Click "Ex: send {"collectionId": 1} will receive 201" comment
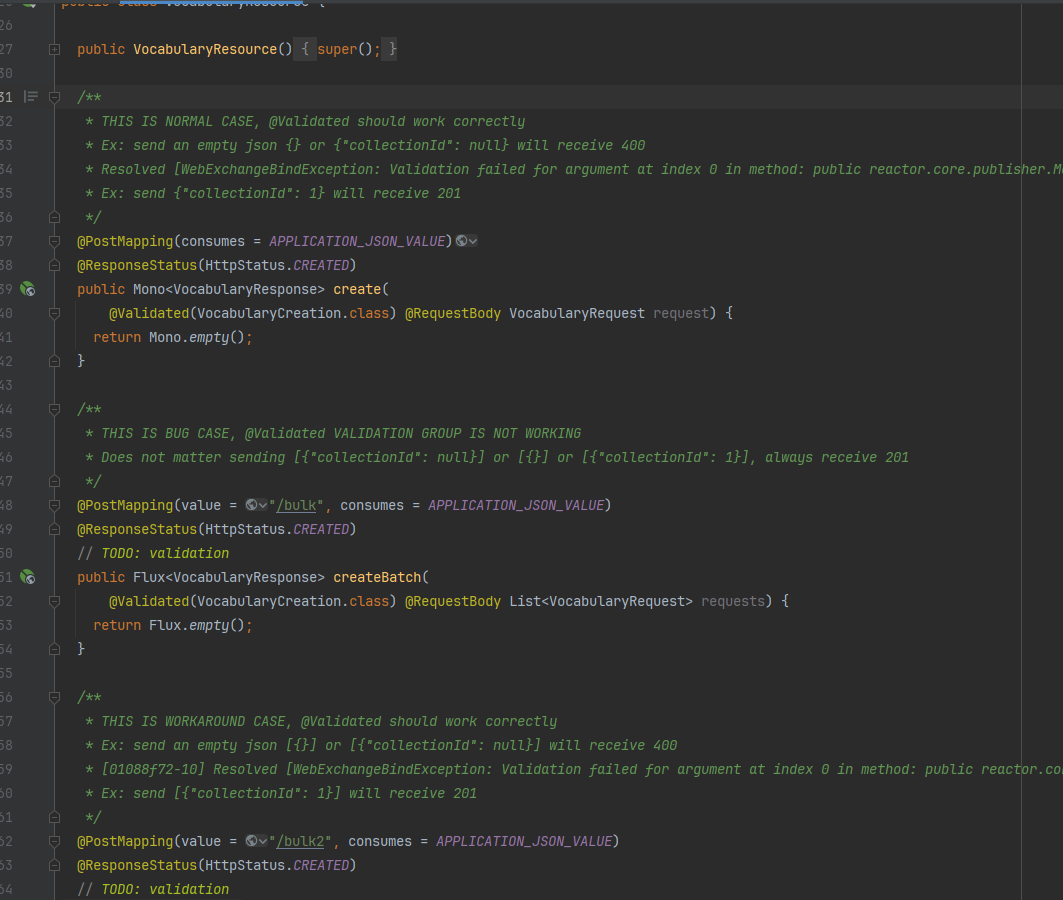The height and width of the screenshot is (900, 1063). (x=273, y=193)
